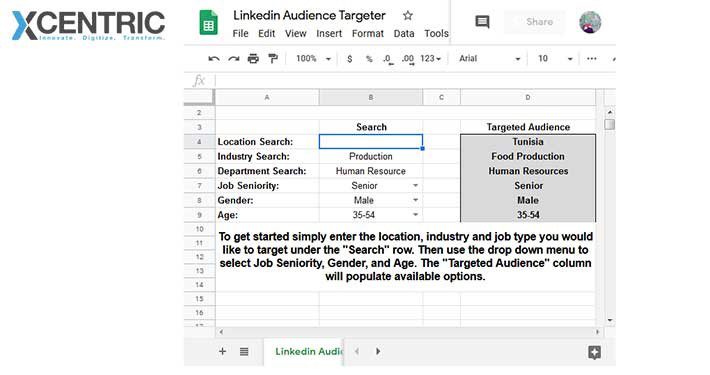Click the Tunisia targeted audience cell
Viewport: 710px width, 375px height.
coord(528,142)
